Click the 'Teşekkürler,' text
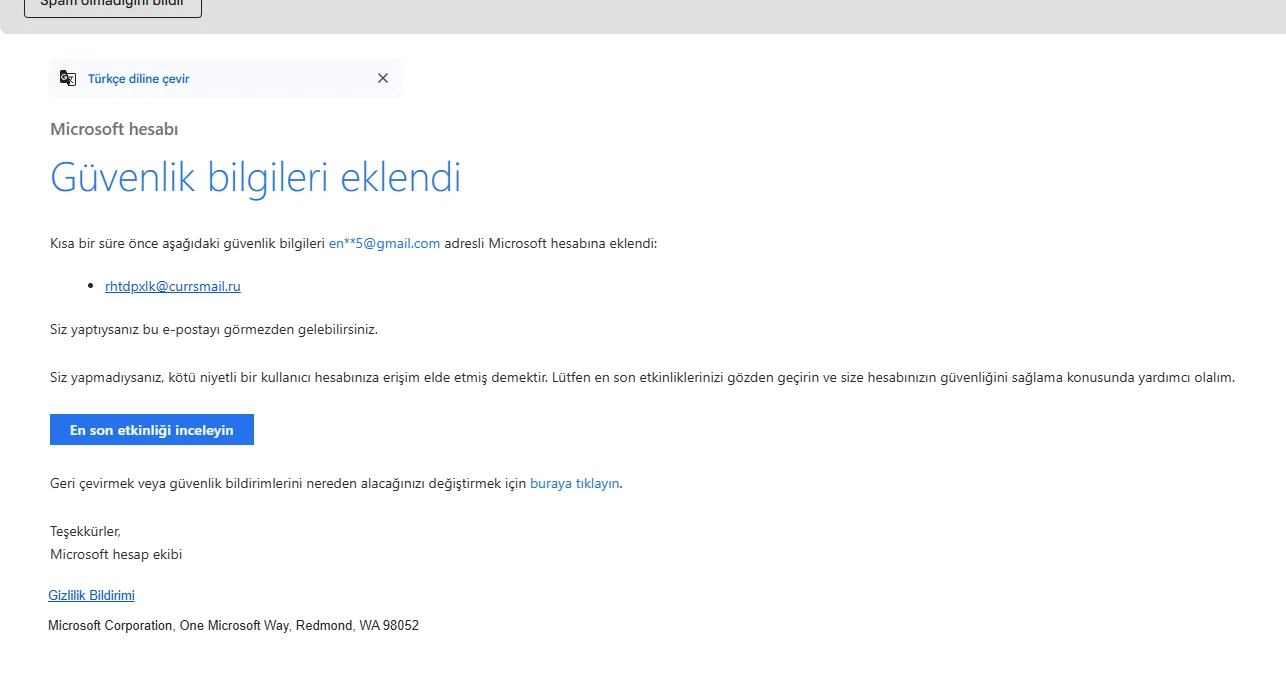 tap(85, 531)
